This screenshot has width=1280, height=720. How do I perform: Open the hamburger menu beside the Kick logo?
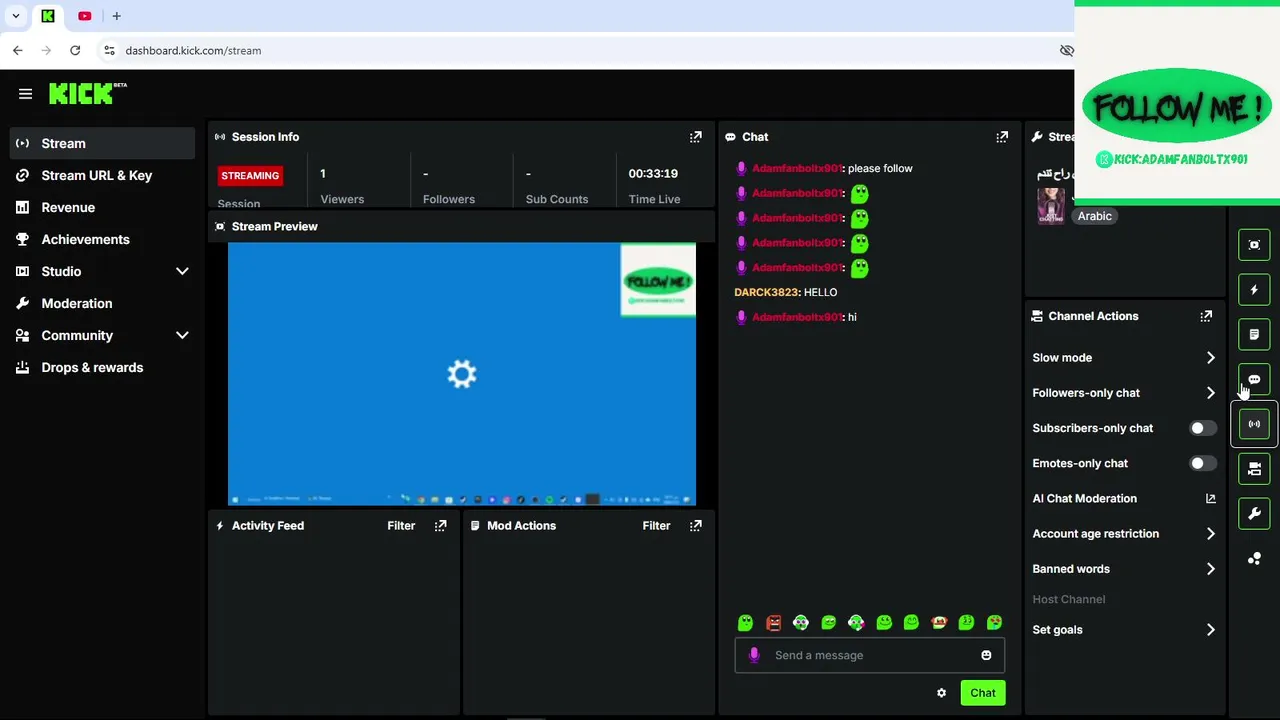(25, 94)
